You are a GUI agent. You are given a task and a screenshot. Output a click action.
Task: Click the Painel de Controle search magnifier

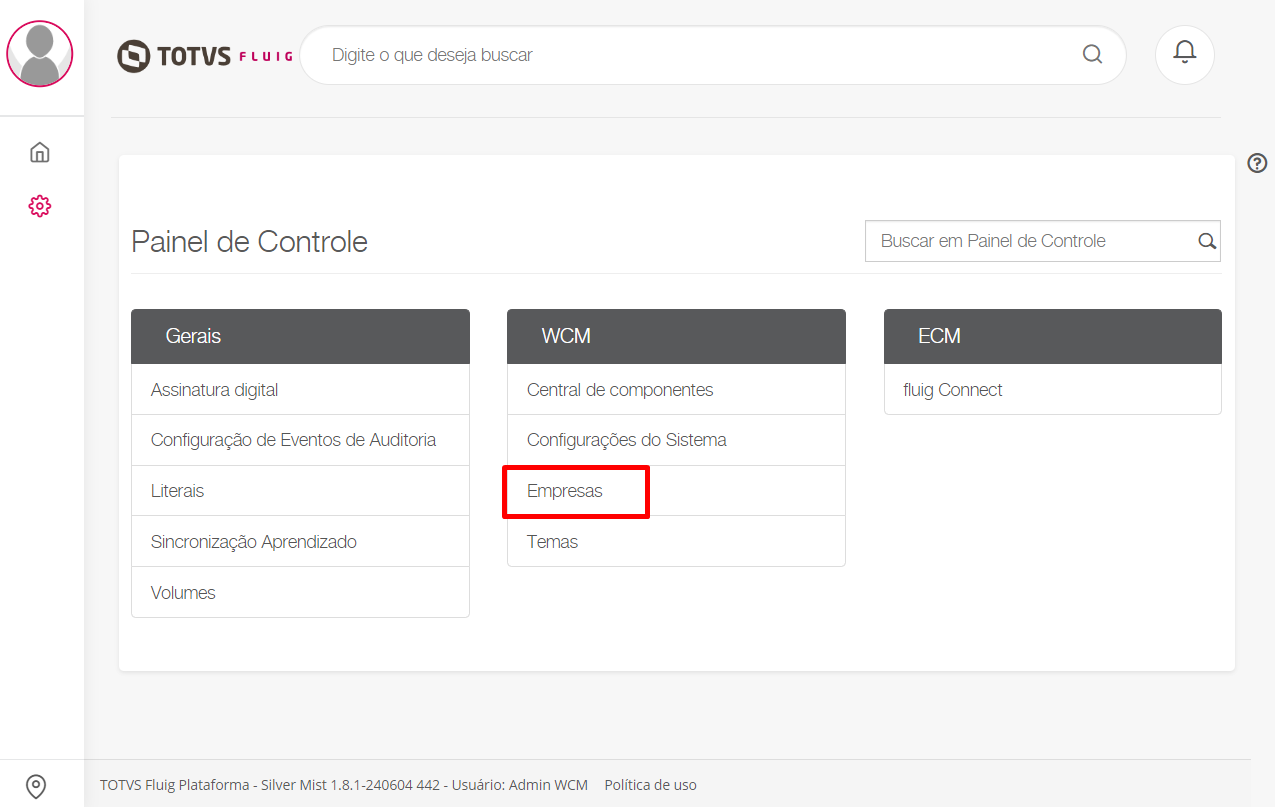pos(1207,241)
